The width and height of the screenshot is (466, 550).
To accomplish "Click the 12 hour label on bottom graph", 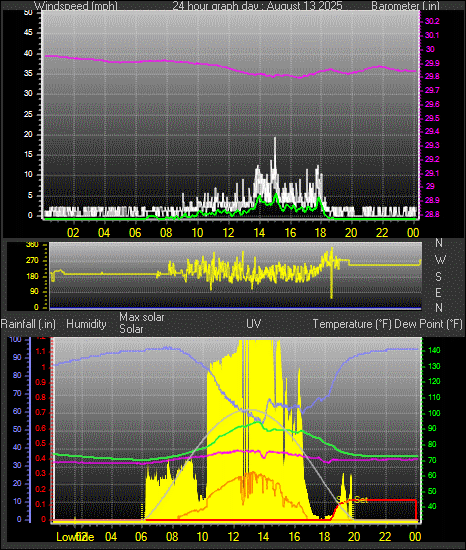I will [233, 537].
